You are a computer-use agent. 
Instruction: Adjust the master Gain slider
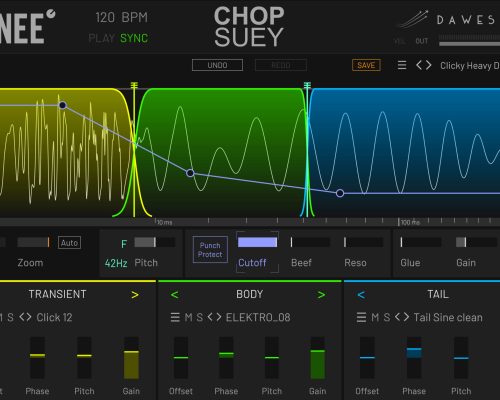(x=477, y=242)
